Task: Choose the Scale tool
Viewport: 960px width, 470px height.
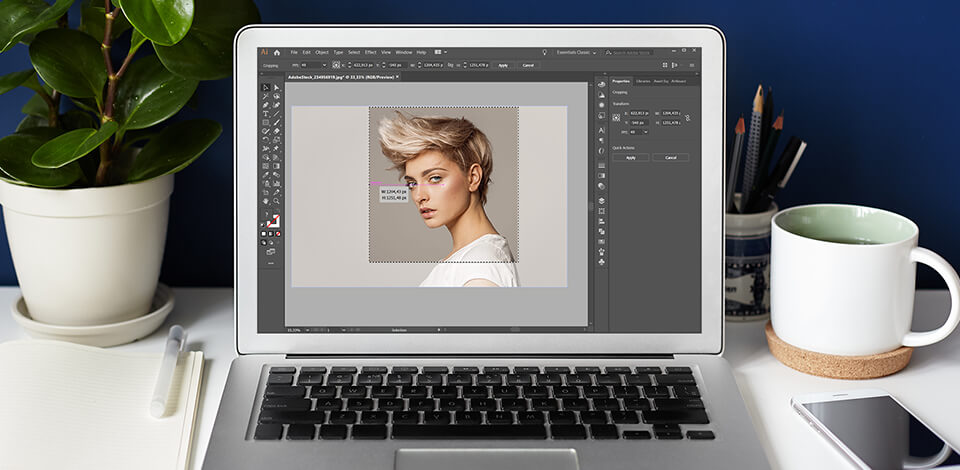Action: click(276, 139)
